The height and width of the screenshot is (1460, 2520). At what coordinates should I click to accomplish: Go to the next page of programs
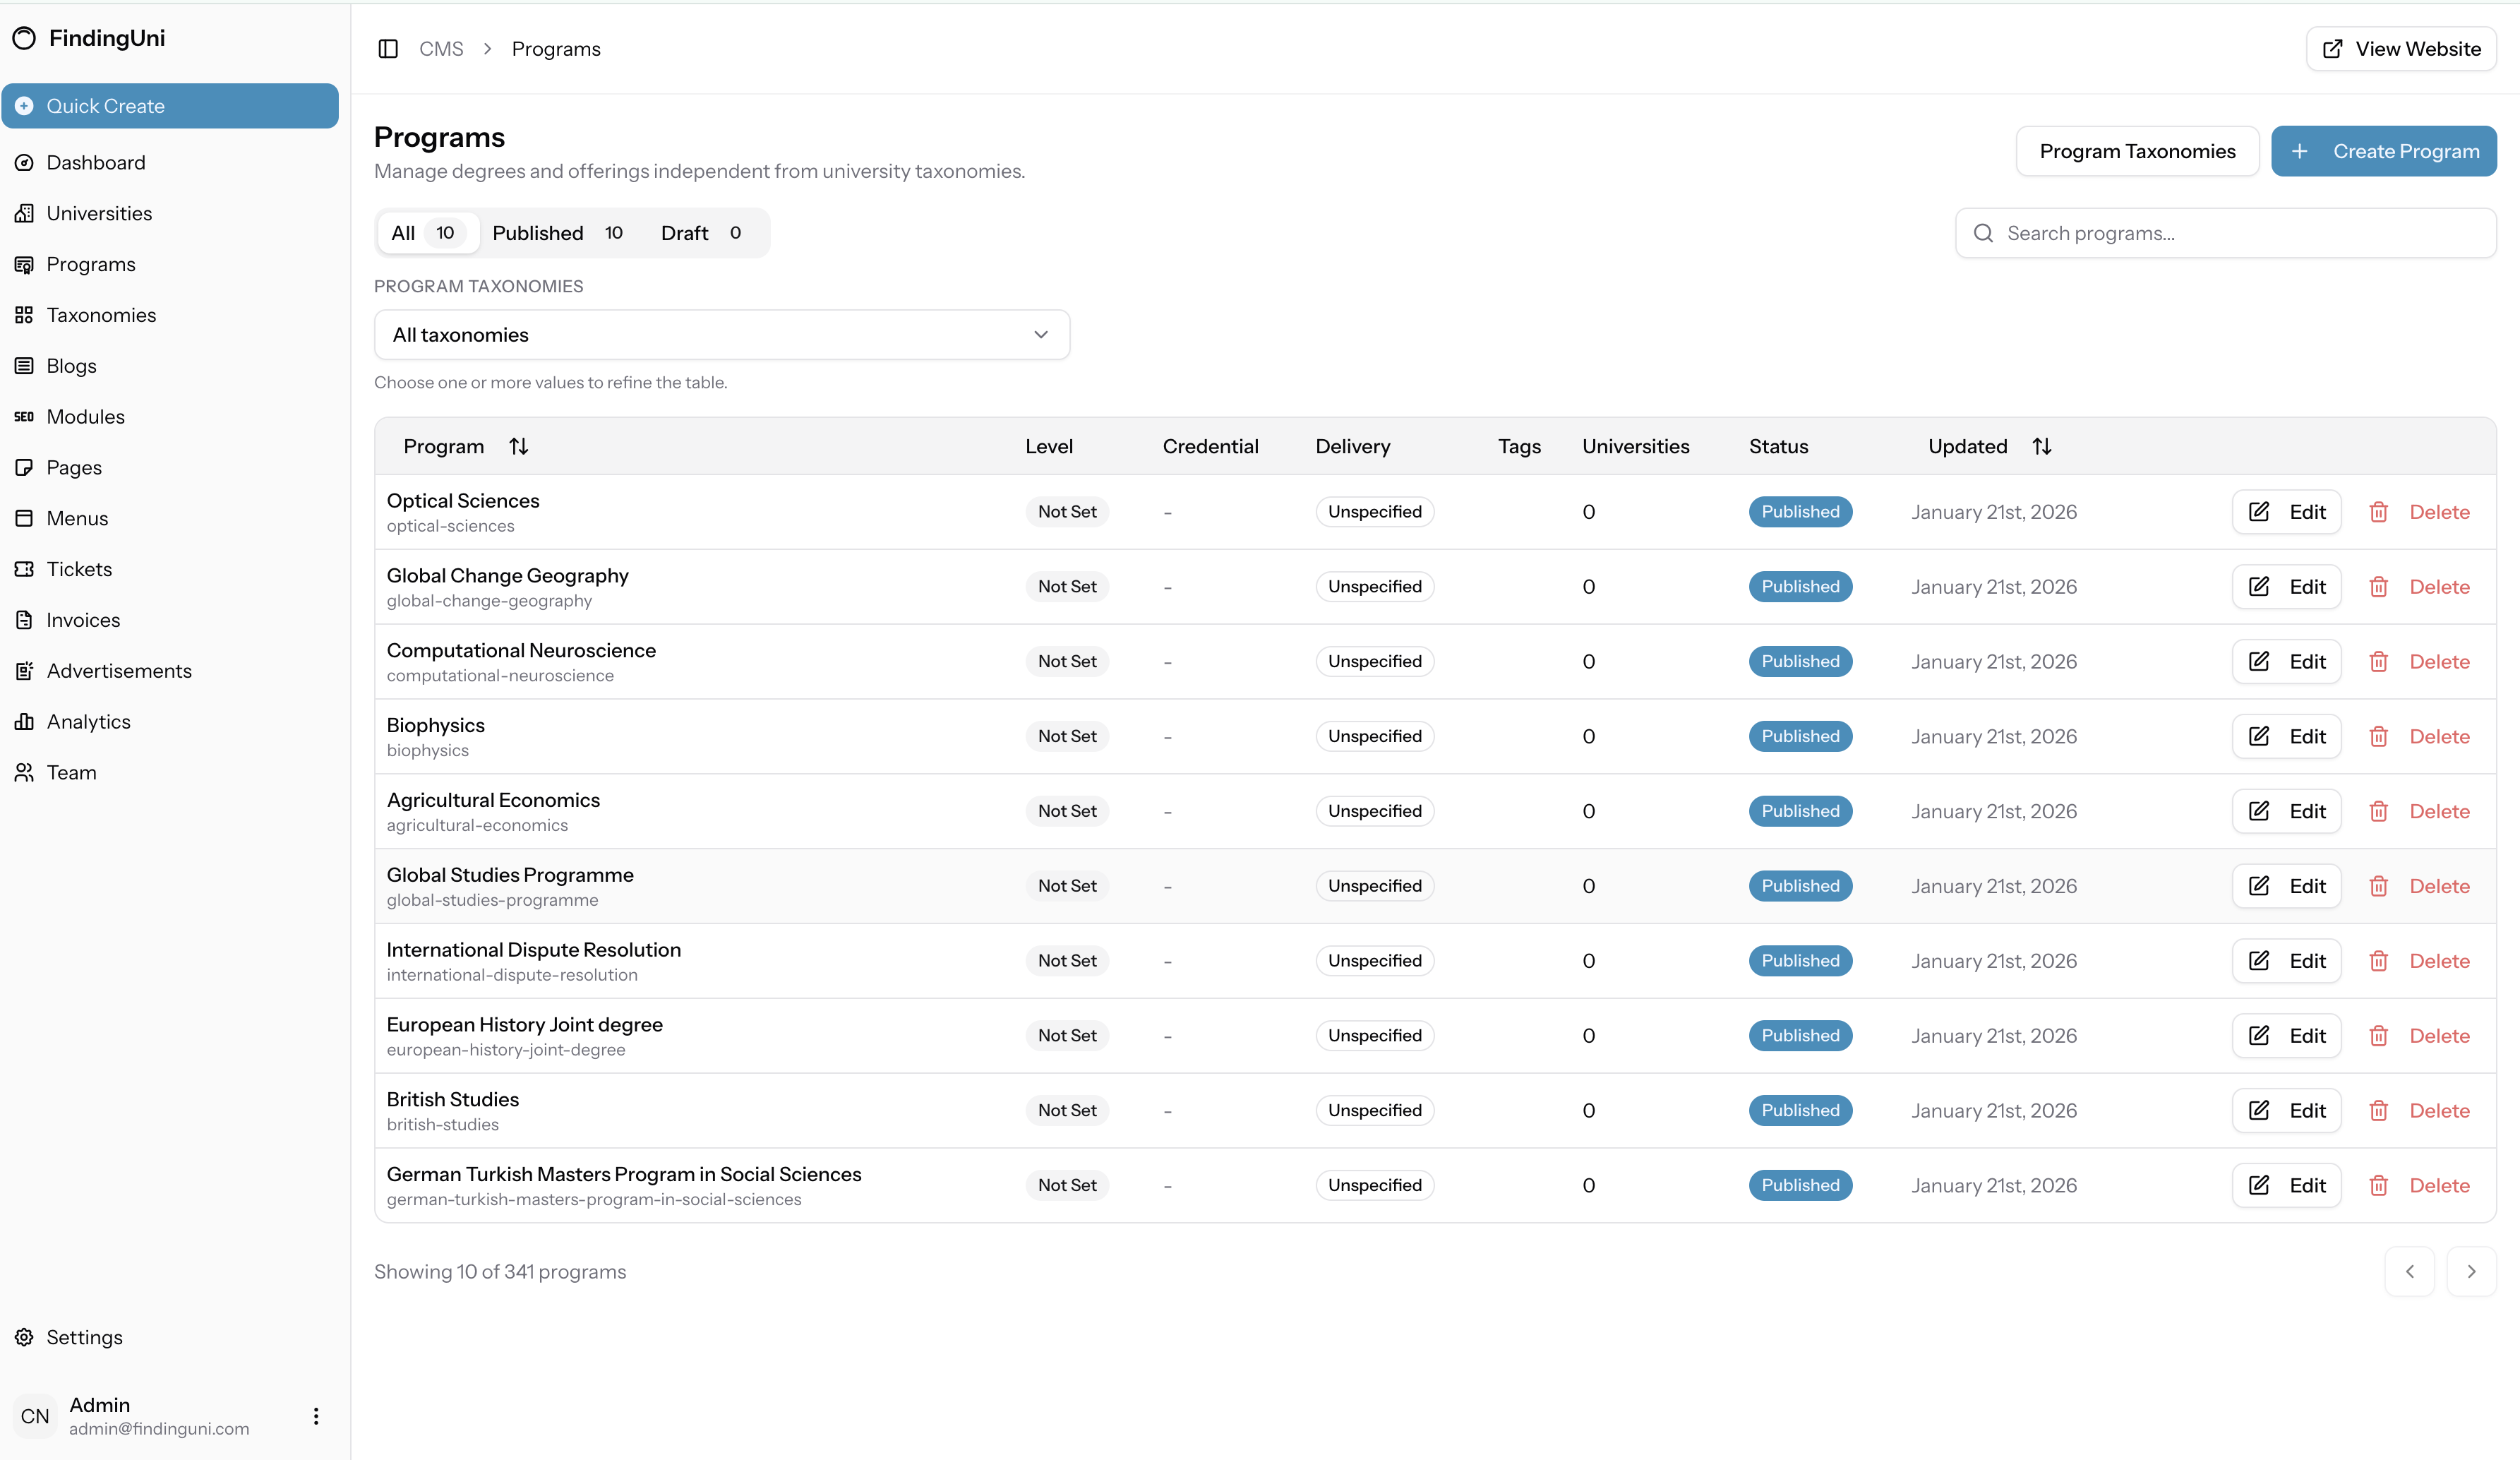click(x=2471, y=1271)
